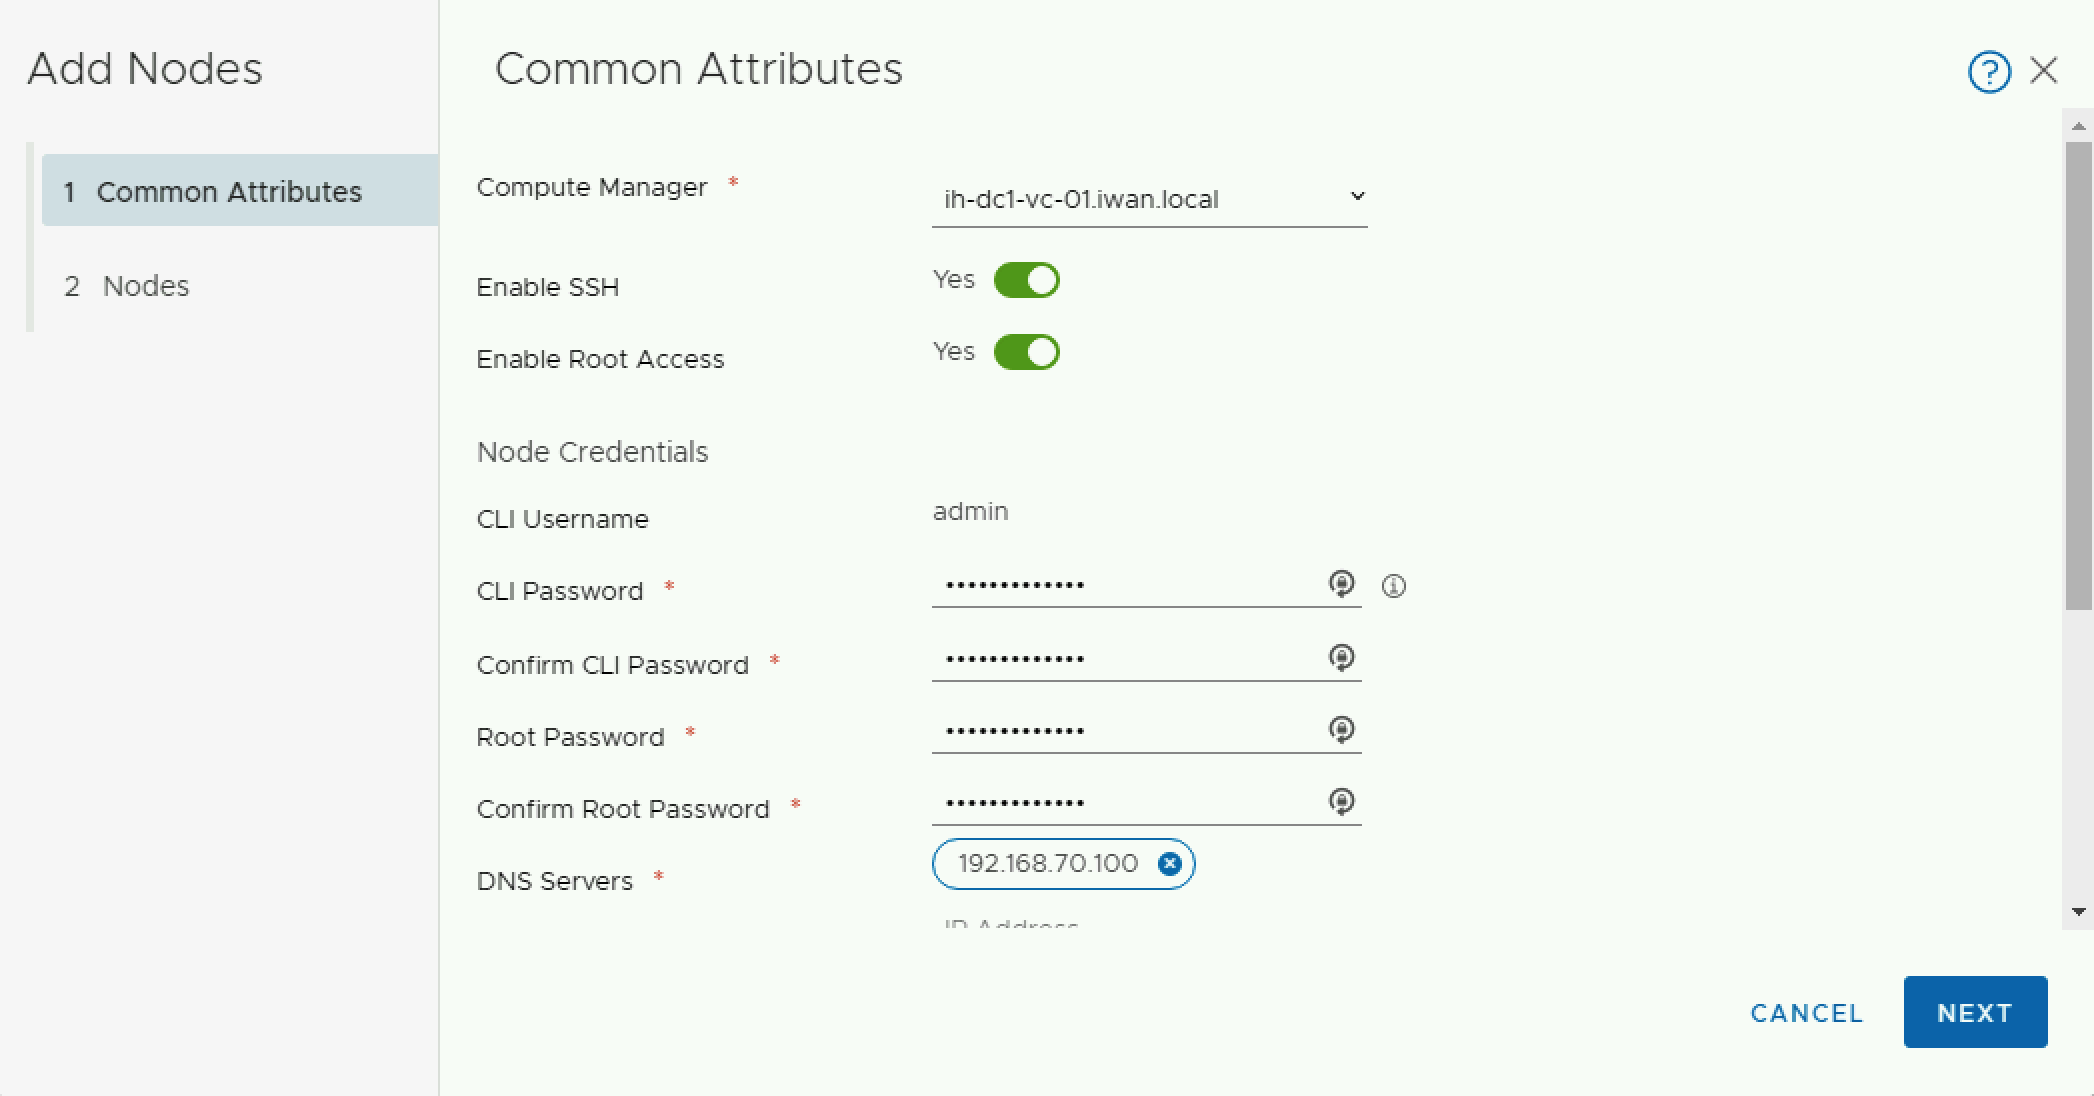Click password icon in CLI Password field
Screen dimensions: 2094x1096
[x=1341, y=583]
